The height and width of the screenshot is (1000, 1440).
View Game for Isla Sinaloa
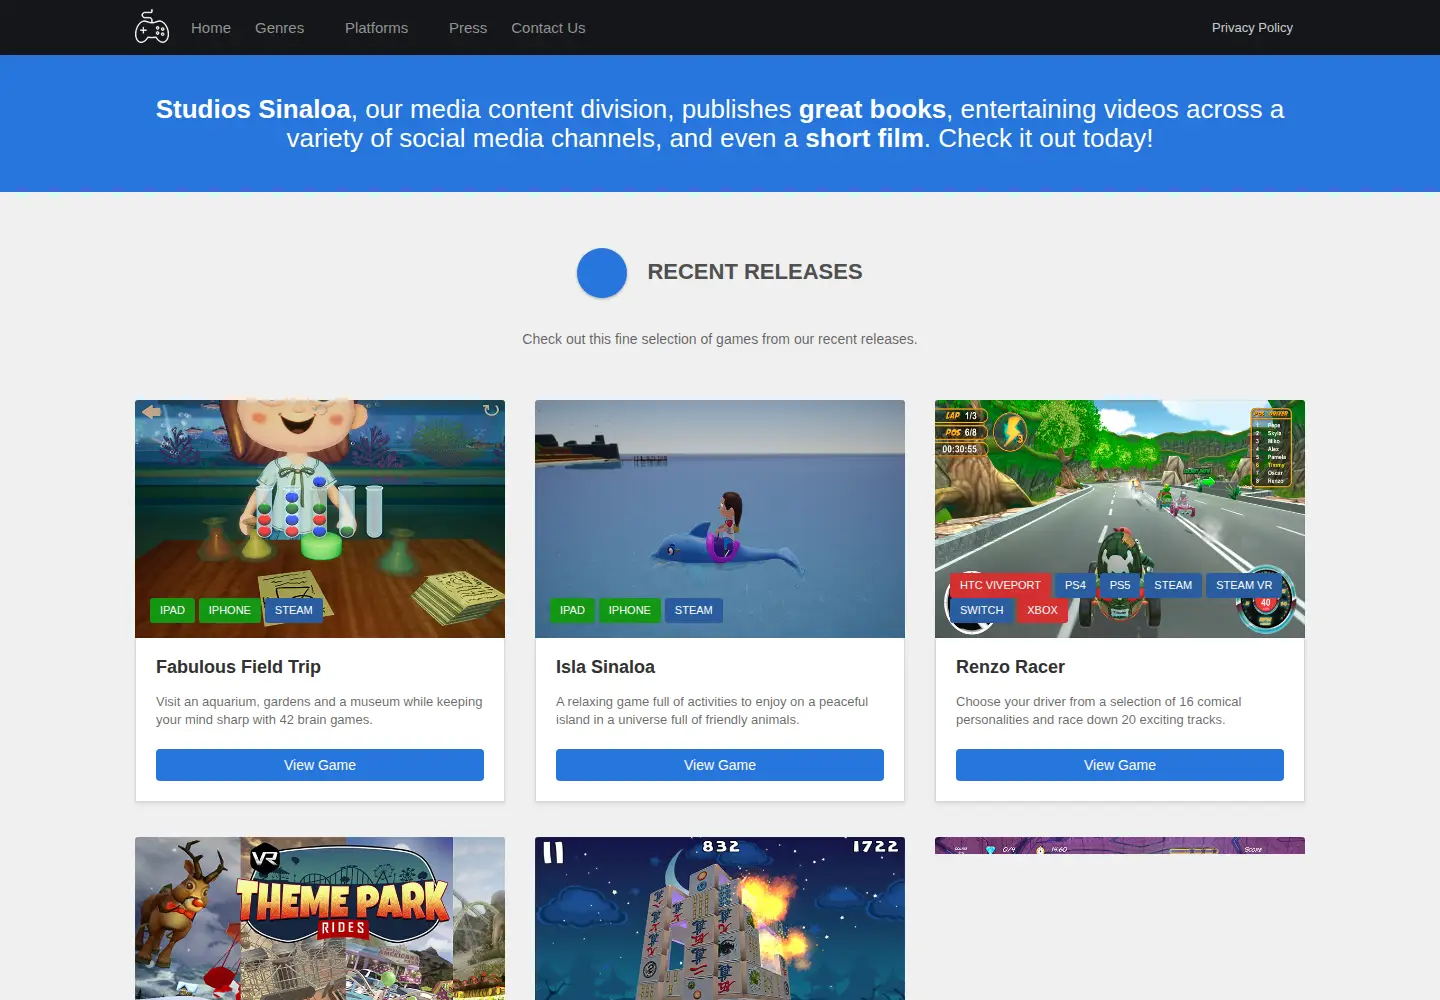pyautogui.click(x=720, y=765)
